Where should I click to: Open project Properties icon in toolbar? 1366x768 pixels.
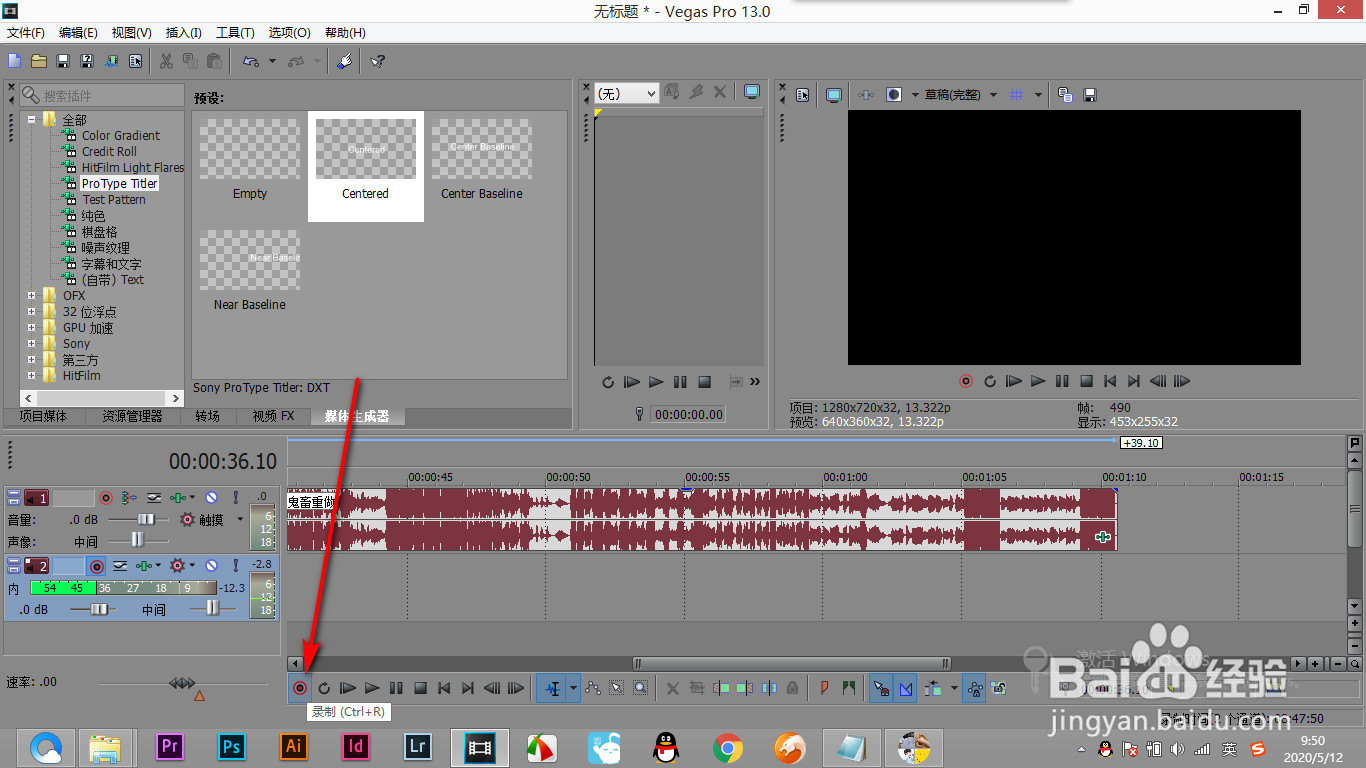[x=135, y=61]
